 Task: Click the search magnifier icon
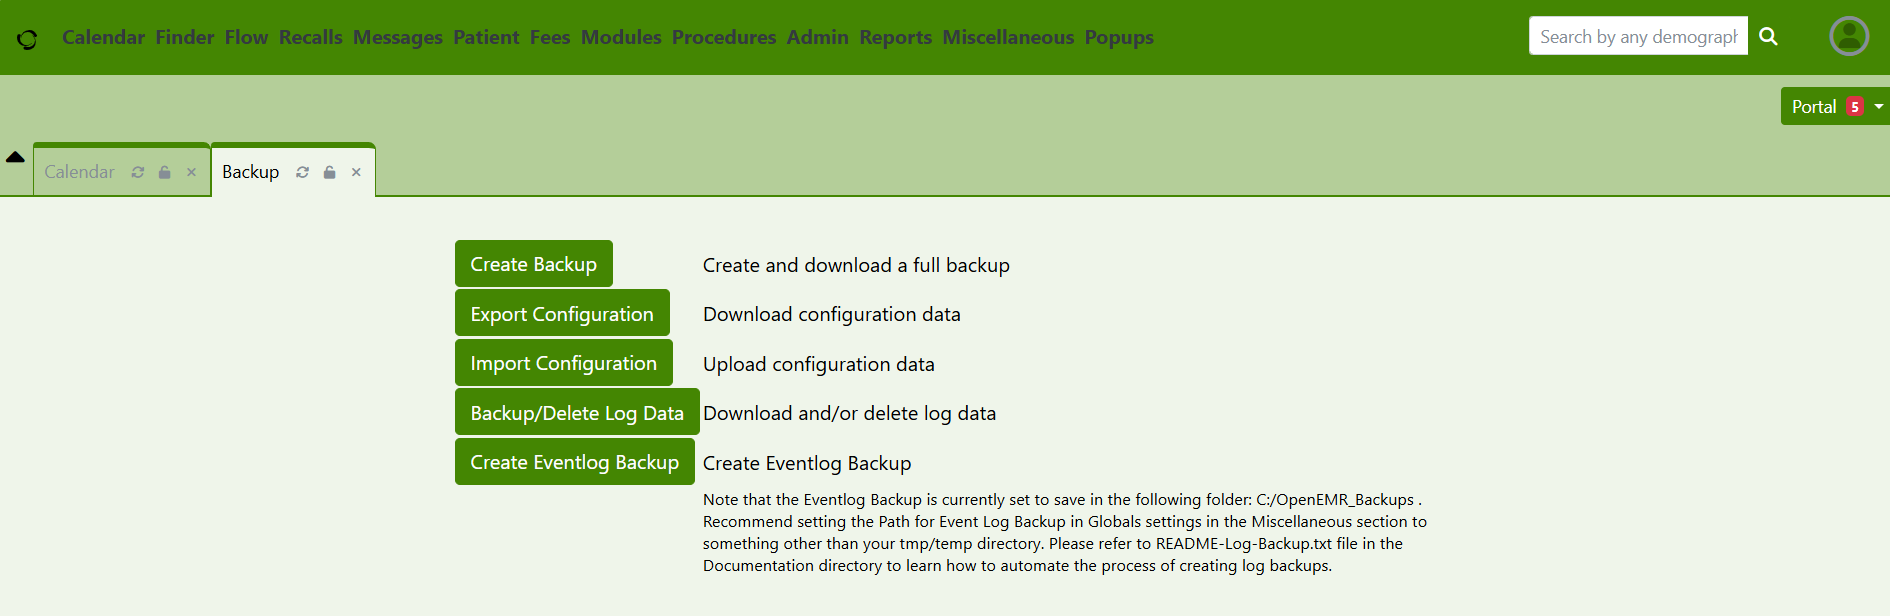pyautogui.click(x=1768, y=37)
